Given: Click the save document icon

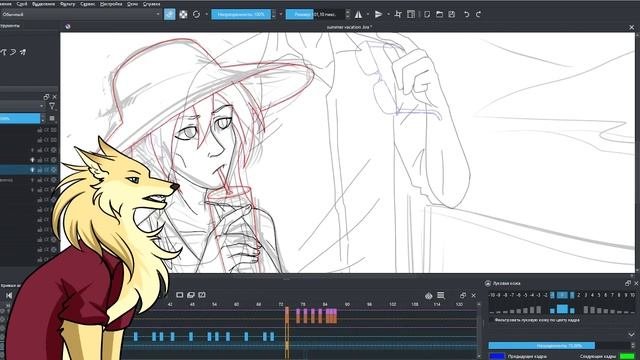Looking at the screenshot, I should [452, 14].
